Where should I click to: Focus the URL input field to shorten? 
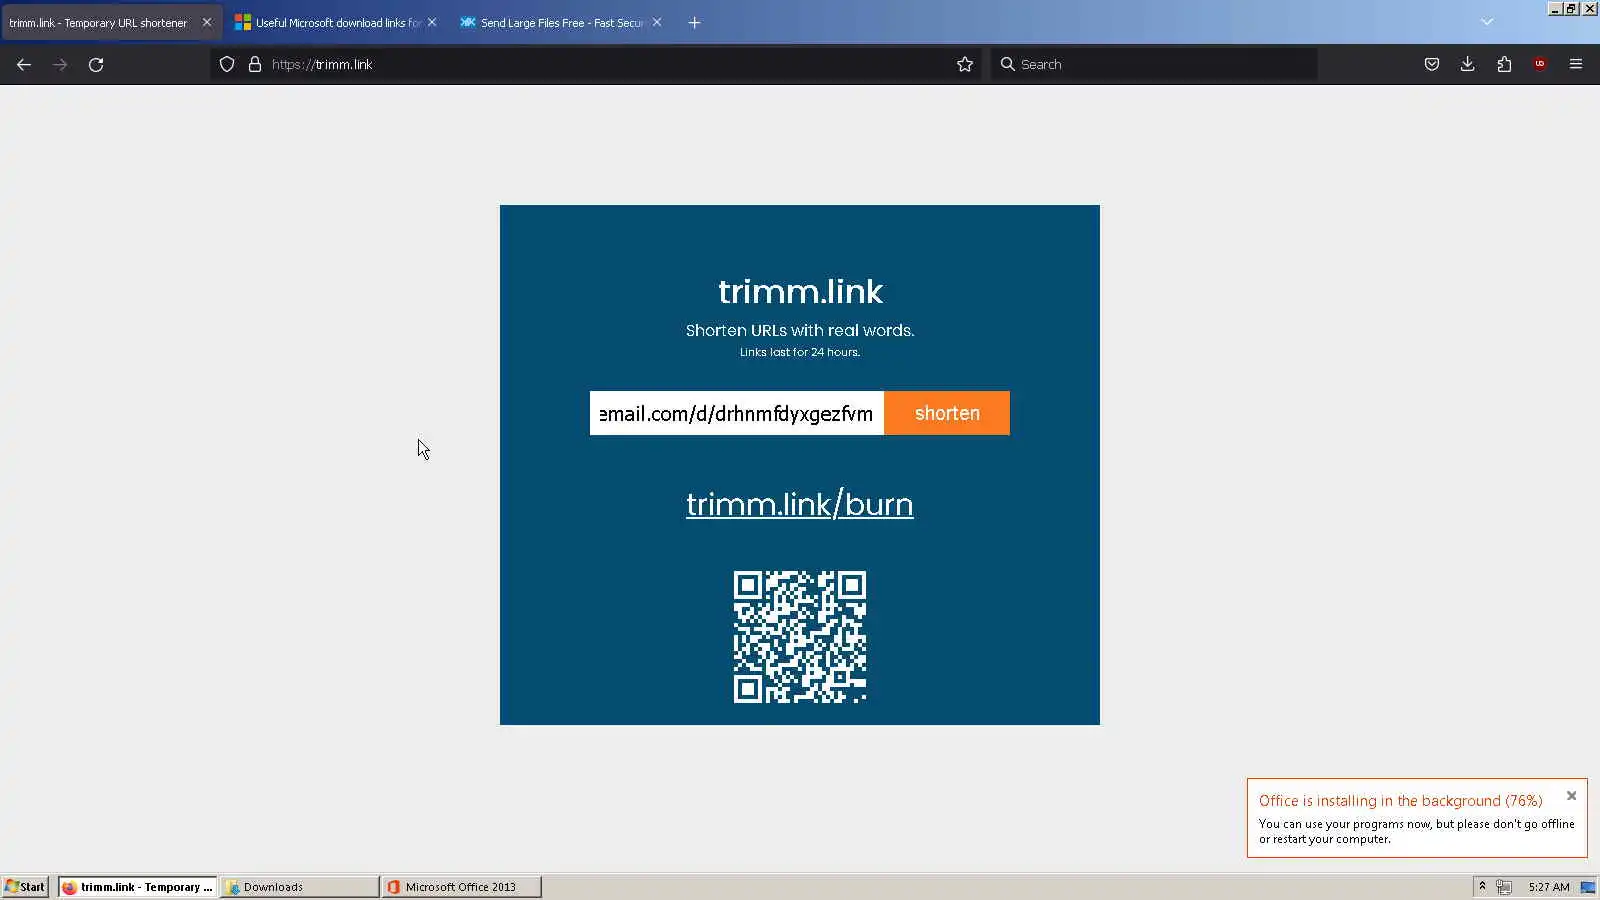tap(737, 413)
